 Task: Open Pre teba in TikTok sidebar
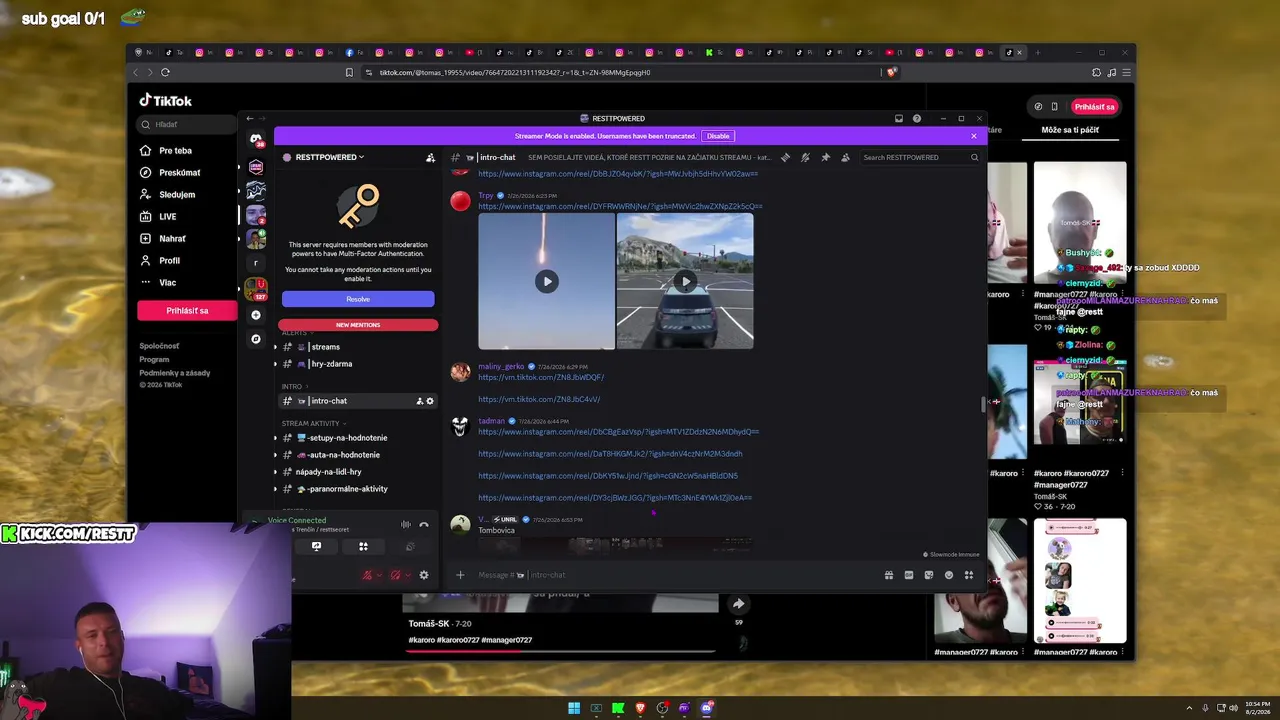tap(166, 150)
